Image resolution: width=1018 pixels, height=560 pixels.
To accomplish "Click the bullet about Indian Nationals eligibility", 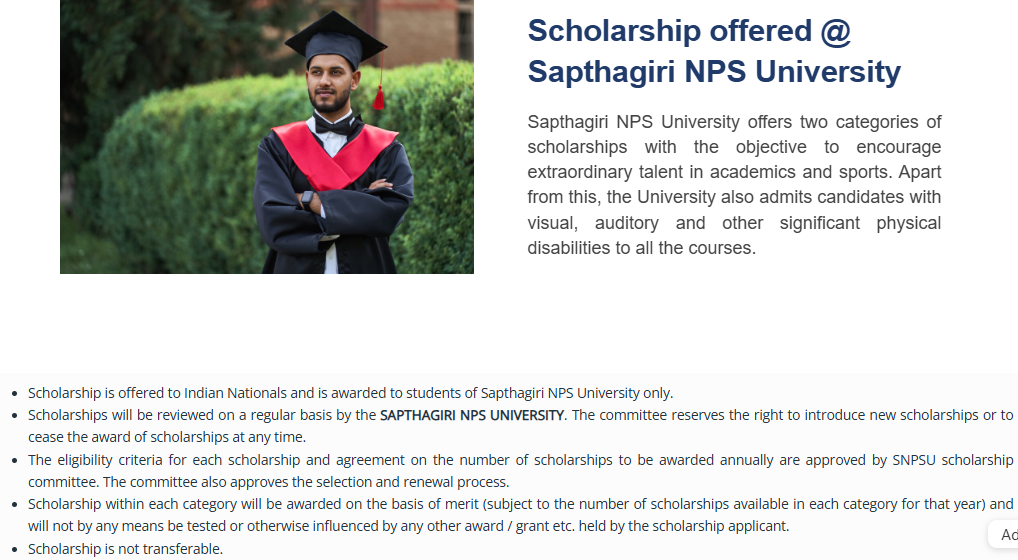I will [351, 393].
